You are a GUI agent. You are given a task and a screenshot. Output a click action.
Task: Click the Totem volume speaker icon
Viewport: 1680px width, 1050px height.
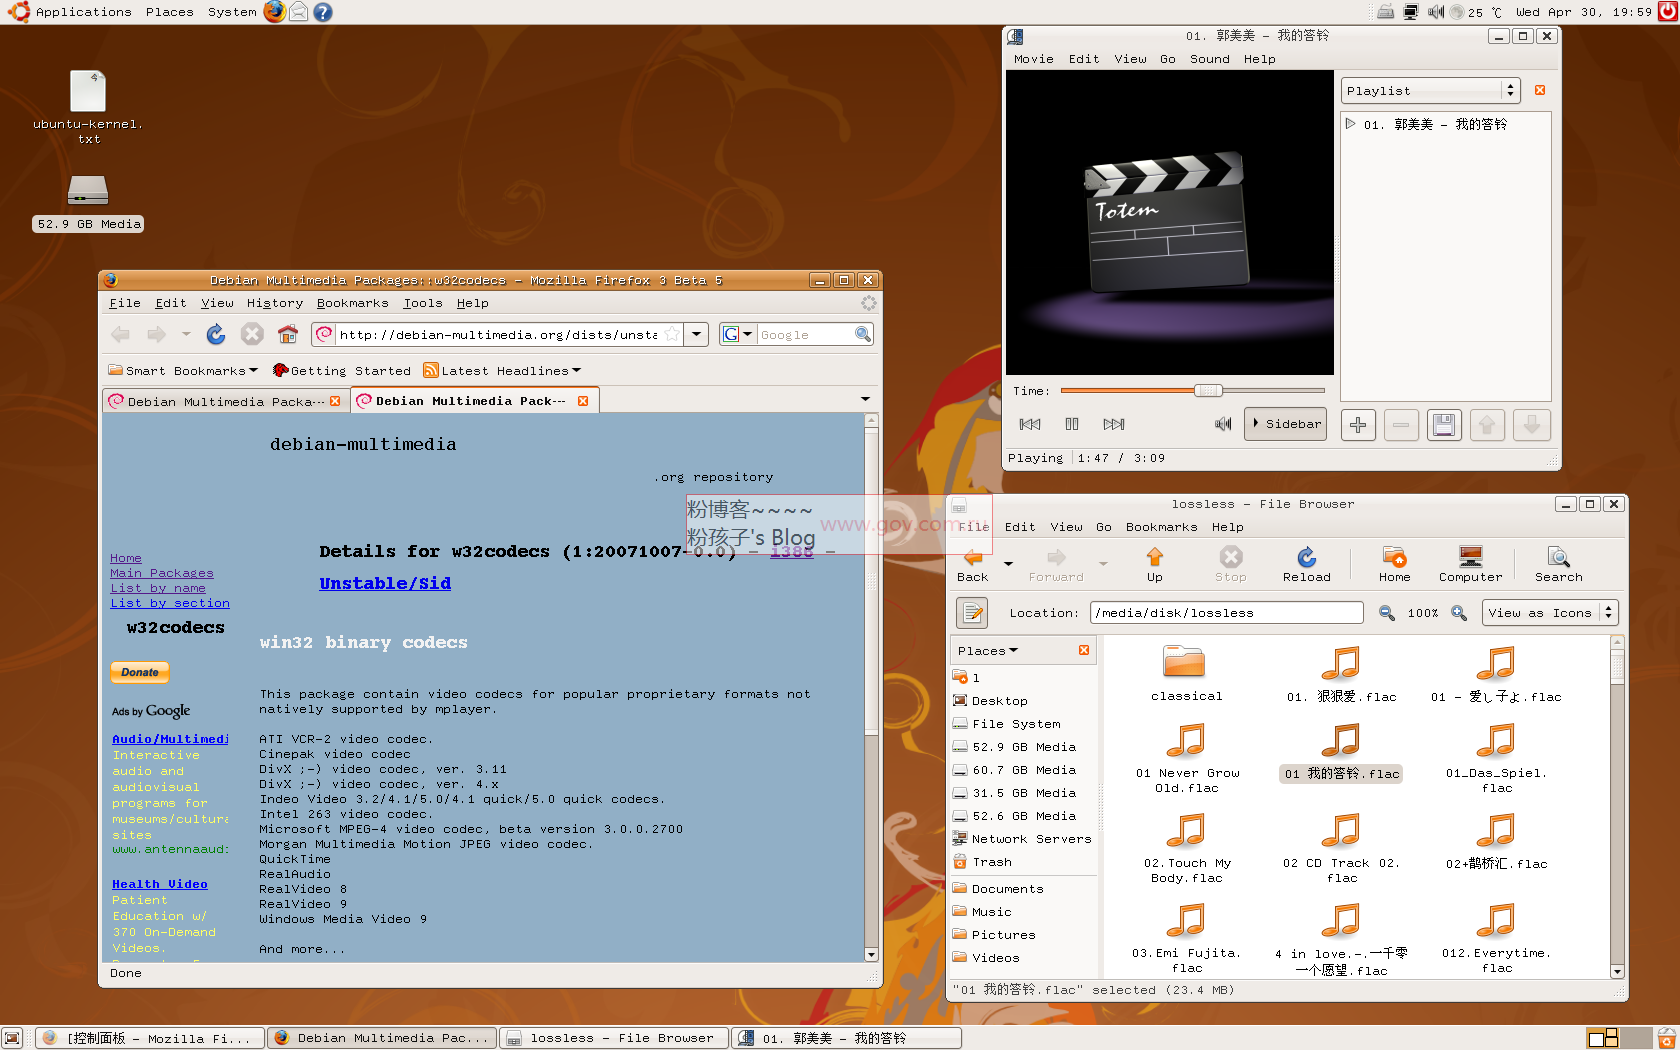coord(1223,424)
